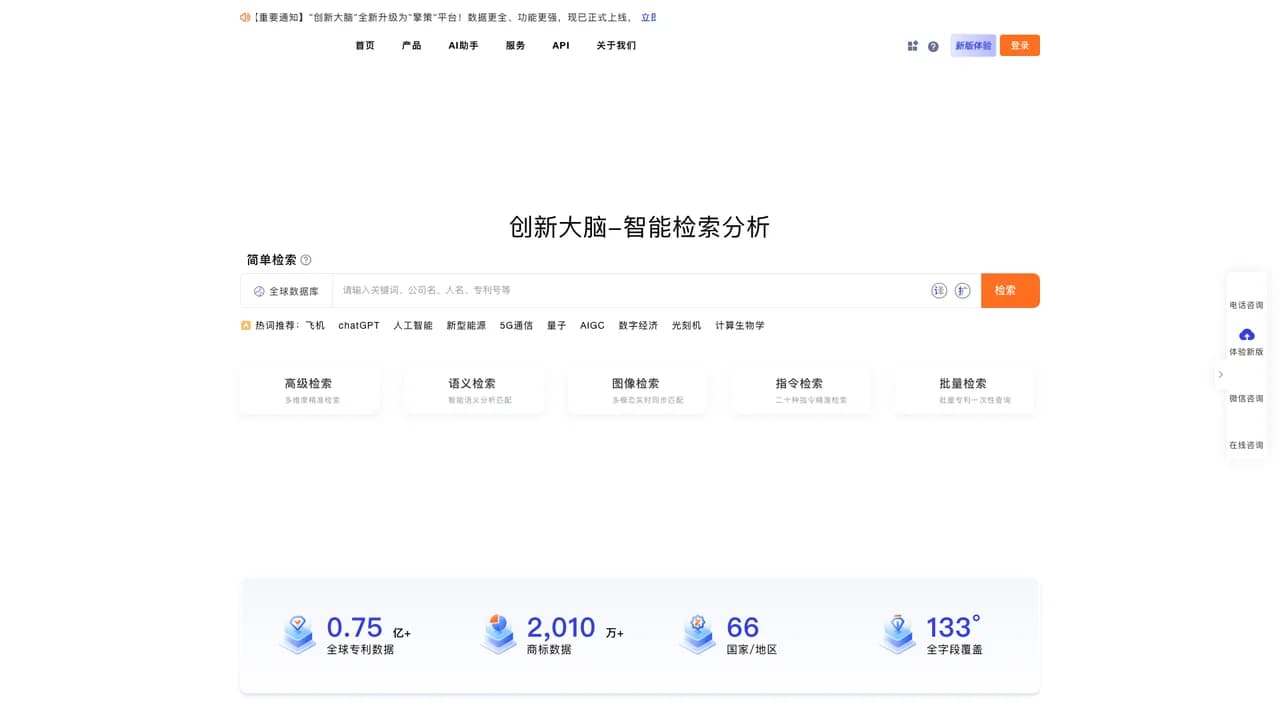
Task: Click the help icon beside 简单检索
Action: coord(306,260)
